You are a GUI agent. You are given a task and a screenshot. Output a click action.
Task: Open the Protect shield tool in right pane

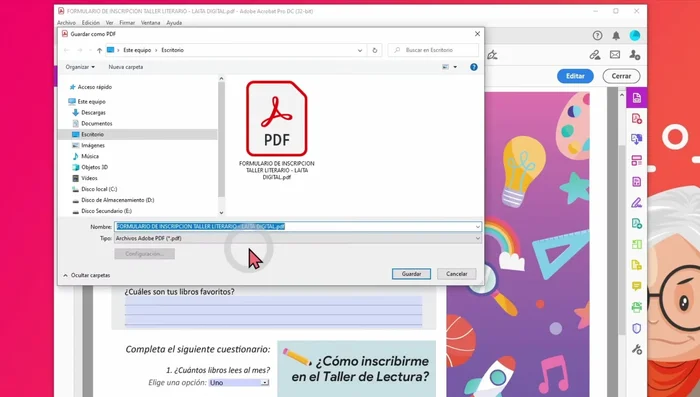(x=637, y=328)
